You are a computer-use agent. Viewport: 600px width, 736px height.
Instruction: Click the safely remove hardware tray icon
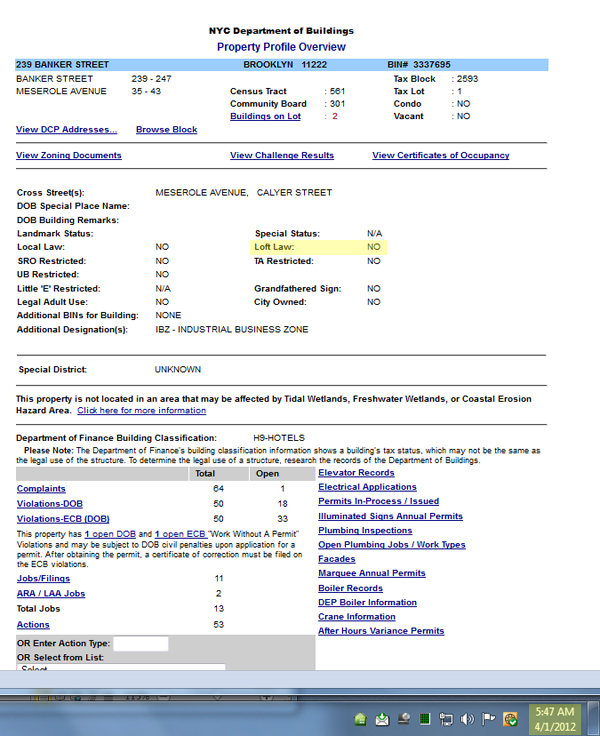point(402,718)
